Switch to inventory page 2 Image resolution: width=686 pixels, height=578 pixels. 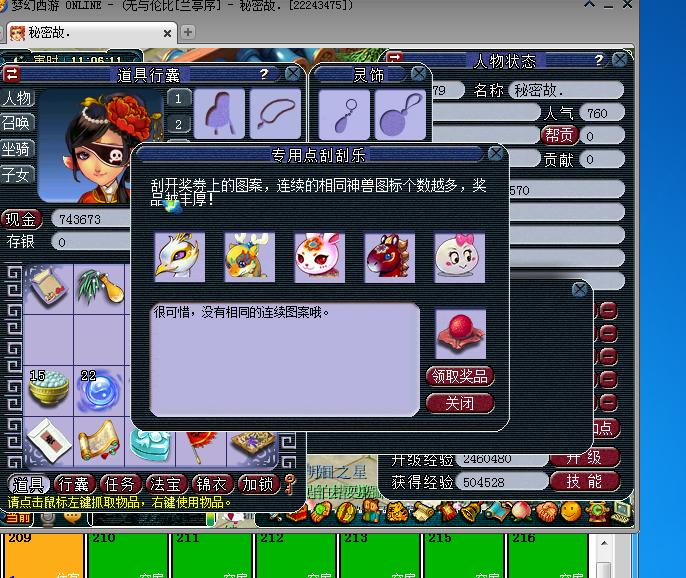pos(178,124)
